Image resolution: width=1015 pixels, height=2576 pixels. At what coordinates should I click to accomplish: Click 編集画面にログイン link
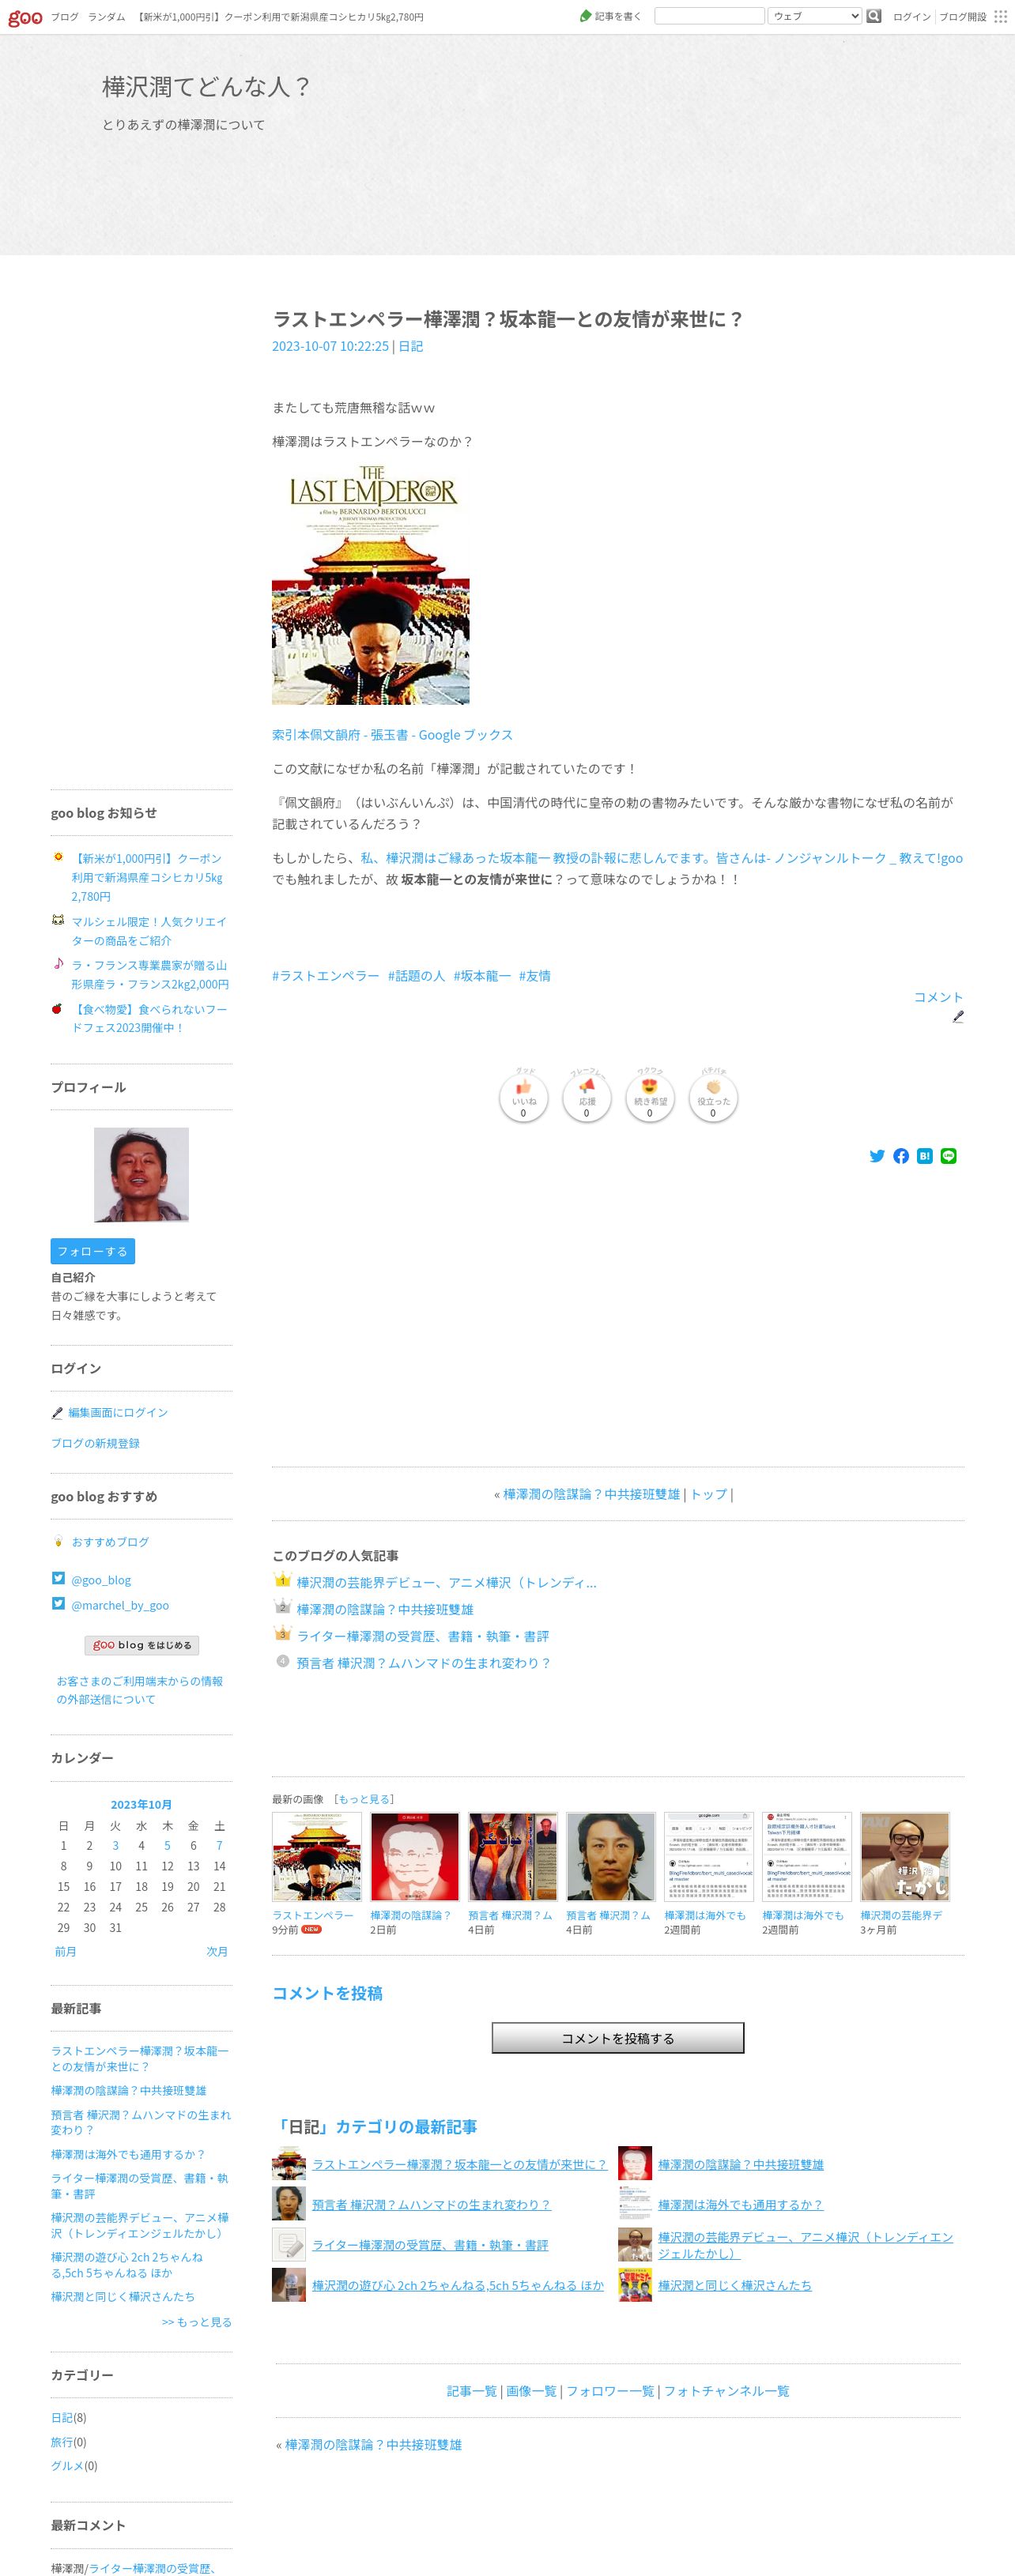(118, 1413)
